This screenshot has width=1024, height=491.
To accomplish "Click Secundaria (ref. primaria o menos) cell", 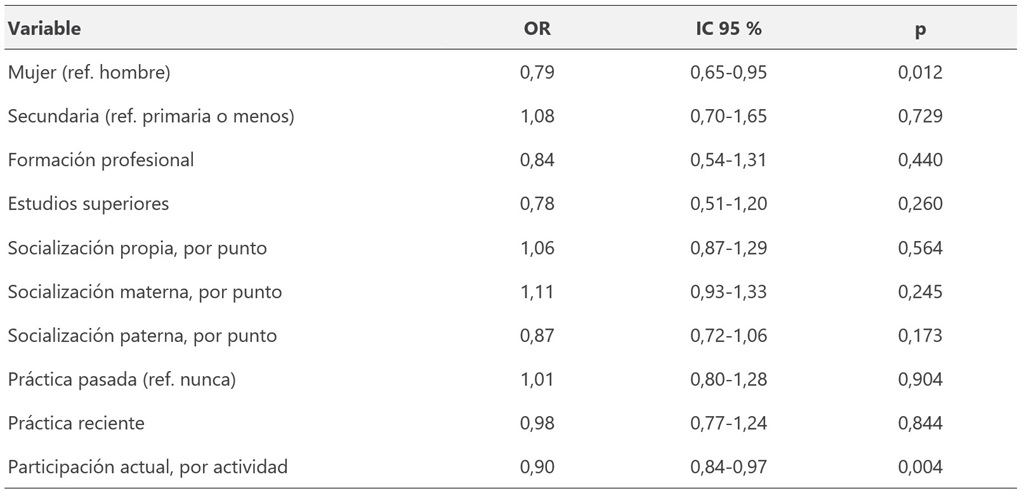I will coord(152,116).
